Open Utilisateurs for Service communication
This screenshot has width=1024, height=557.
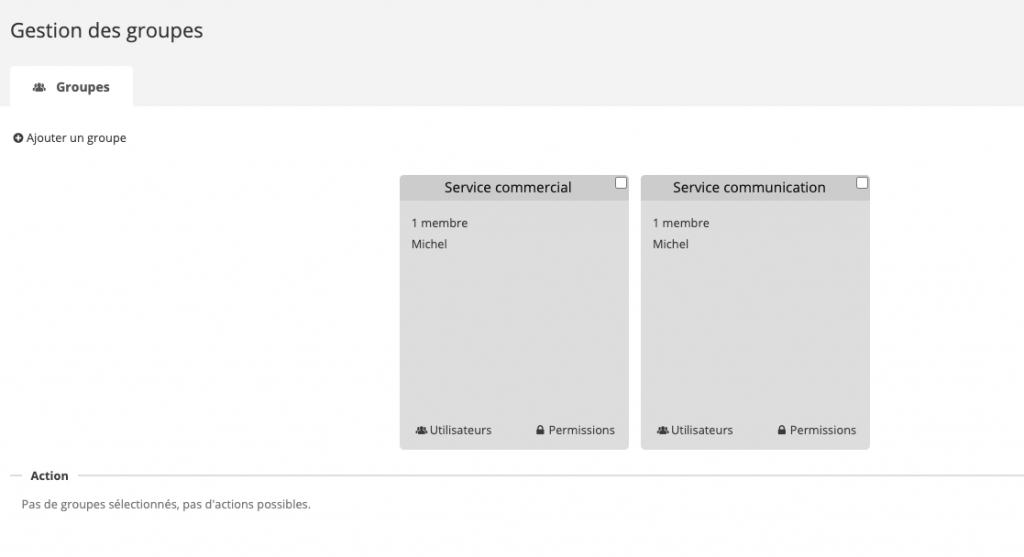click(x=701, y=430)
